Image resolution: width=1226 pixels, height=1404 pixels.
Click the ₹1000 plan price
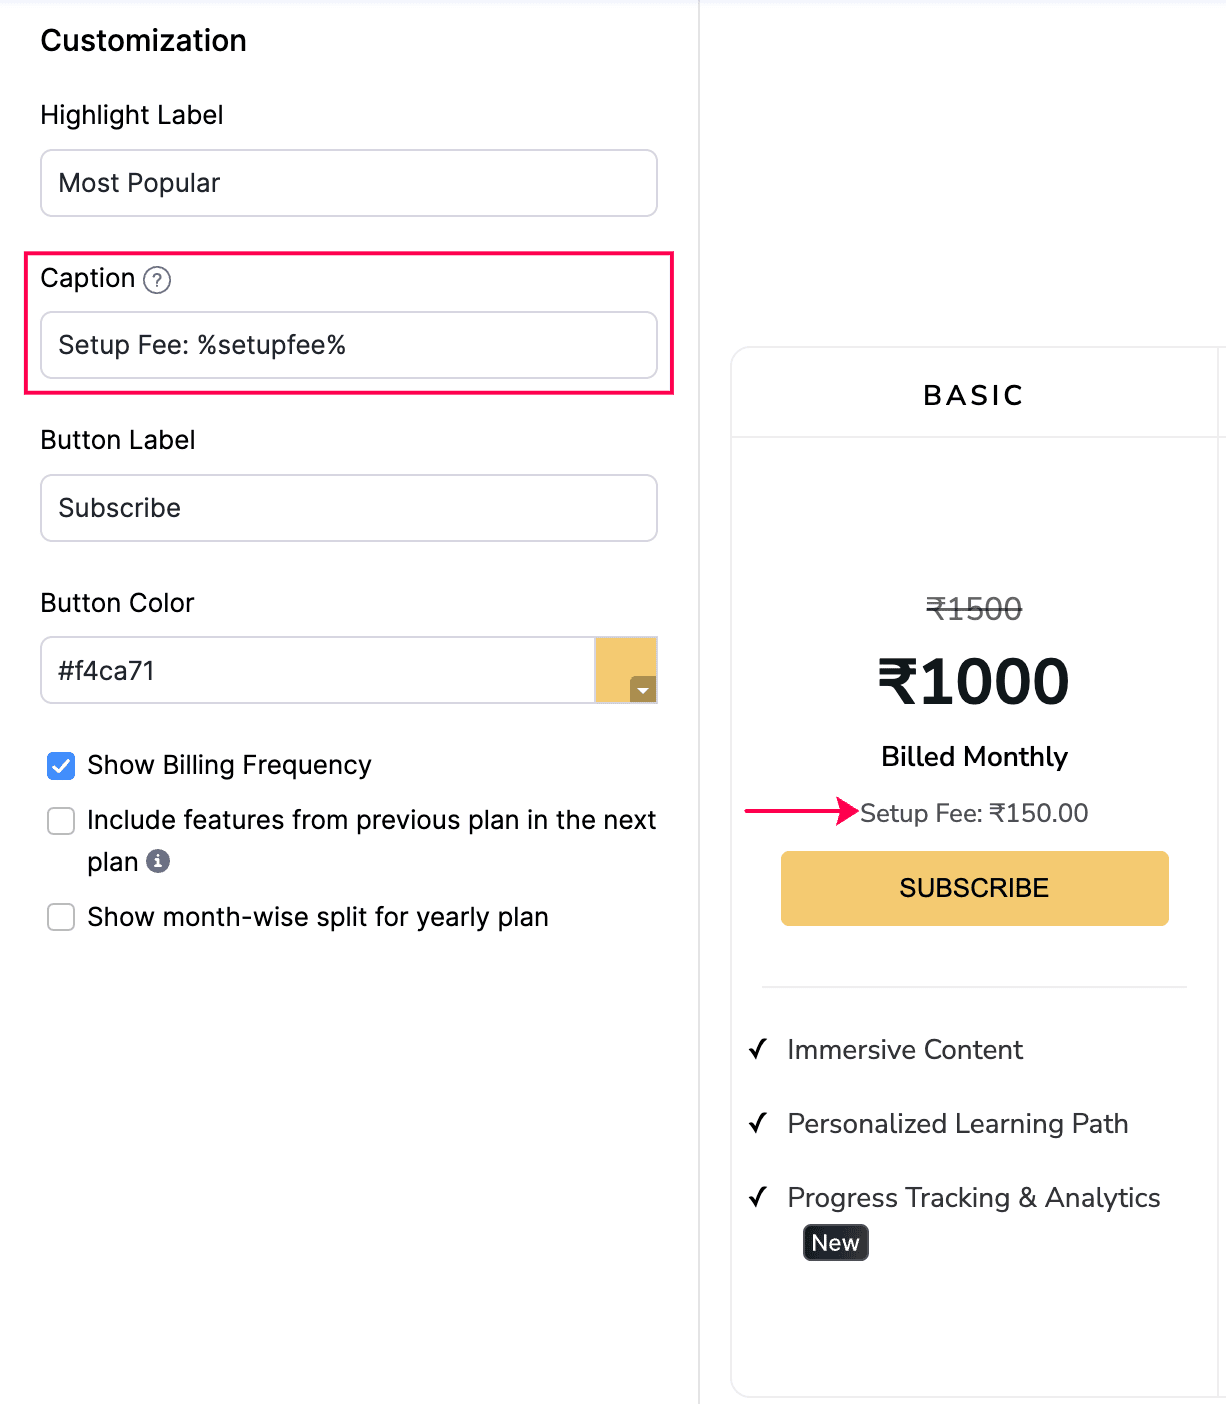973,682
